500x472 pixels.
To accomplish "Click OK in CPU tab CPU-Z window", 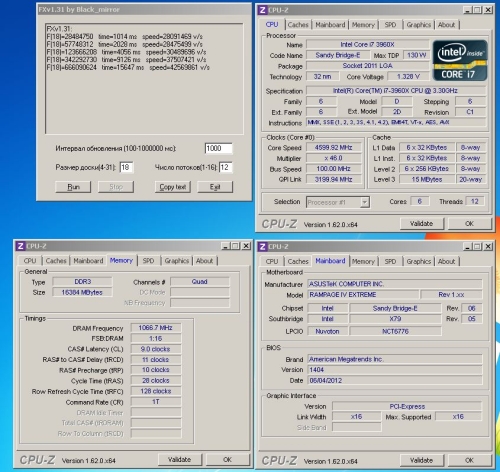I will click(x=469, y=223).
